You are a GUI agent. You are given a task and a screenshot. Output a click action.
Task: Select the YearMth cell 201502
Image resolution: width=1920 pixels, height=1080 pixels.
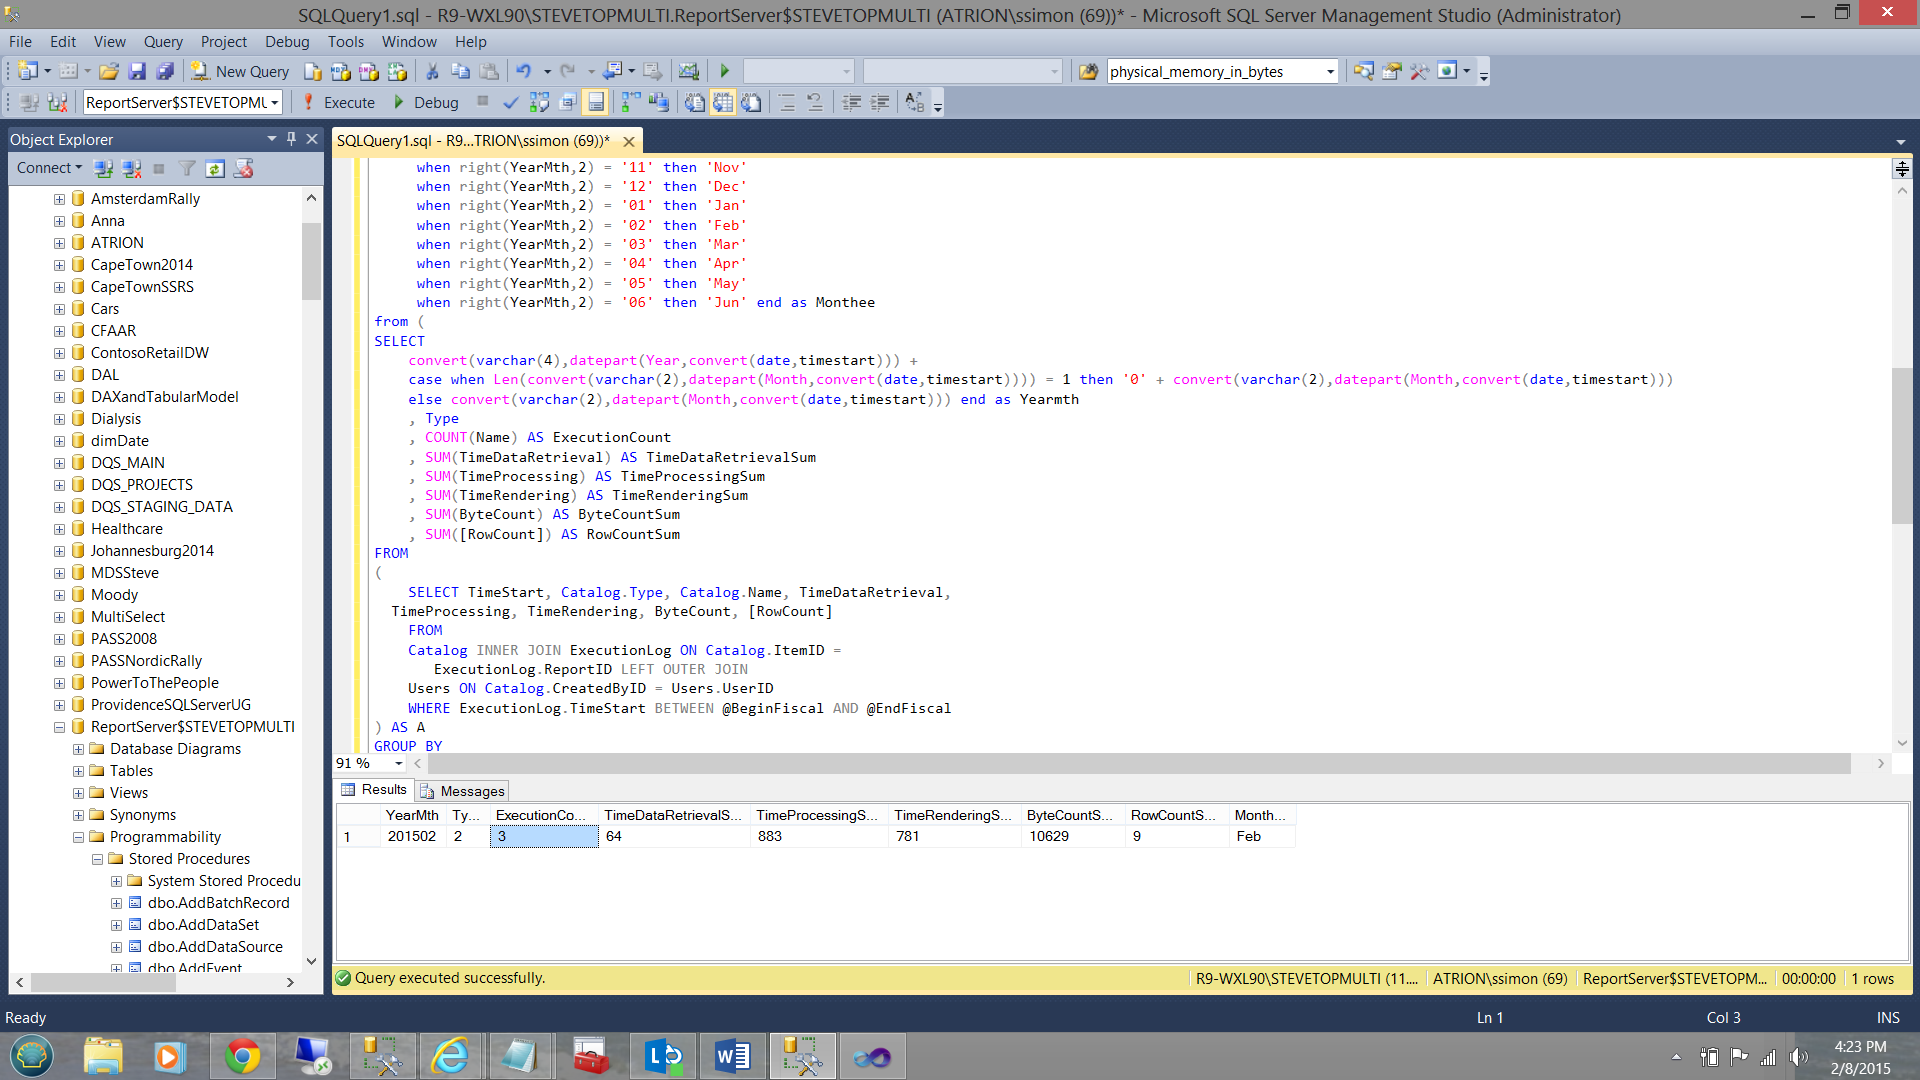pyautogui.click(x=412, y=836)
